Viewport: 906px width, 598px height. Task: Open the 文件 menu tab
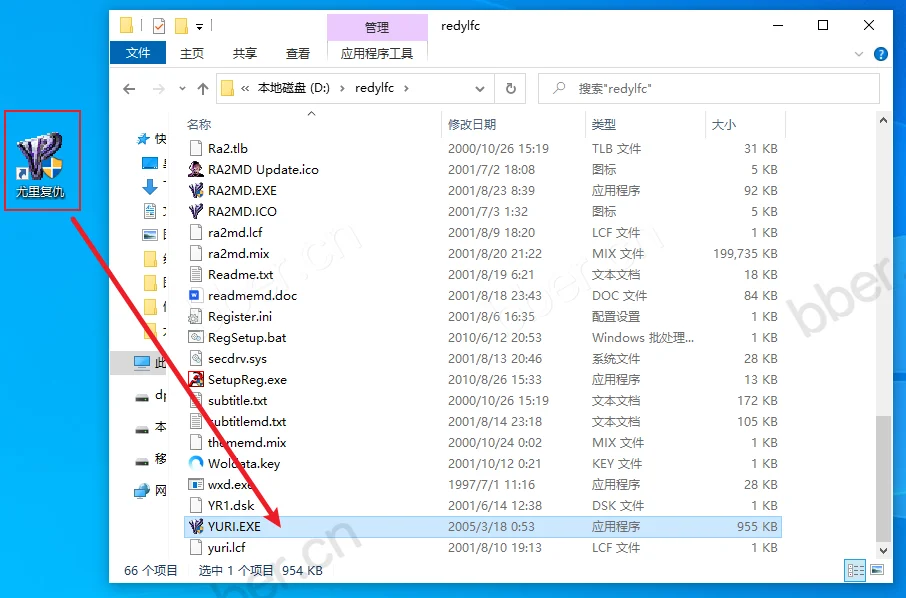138,53
